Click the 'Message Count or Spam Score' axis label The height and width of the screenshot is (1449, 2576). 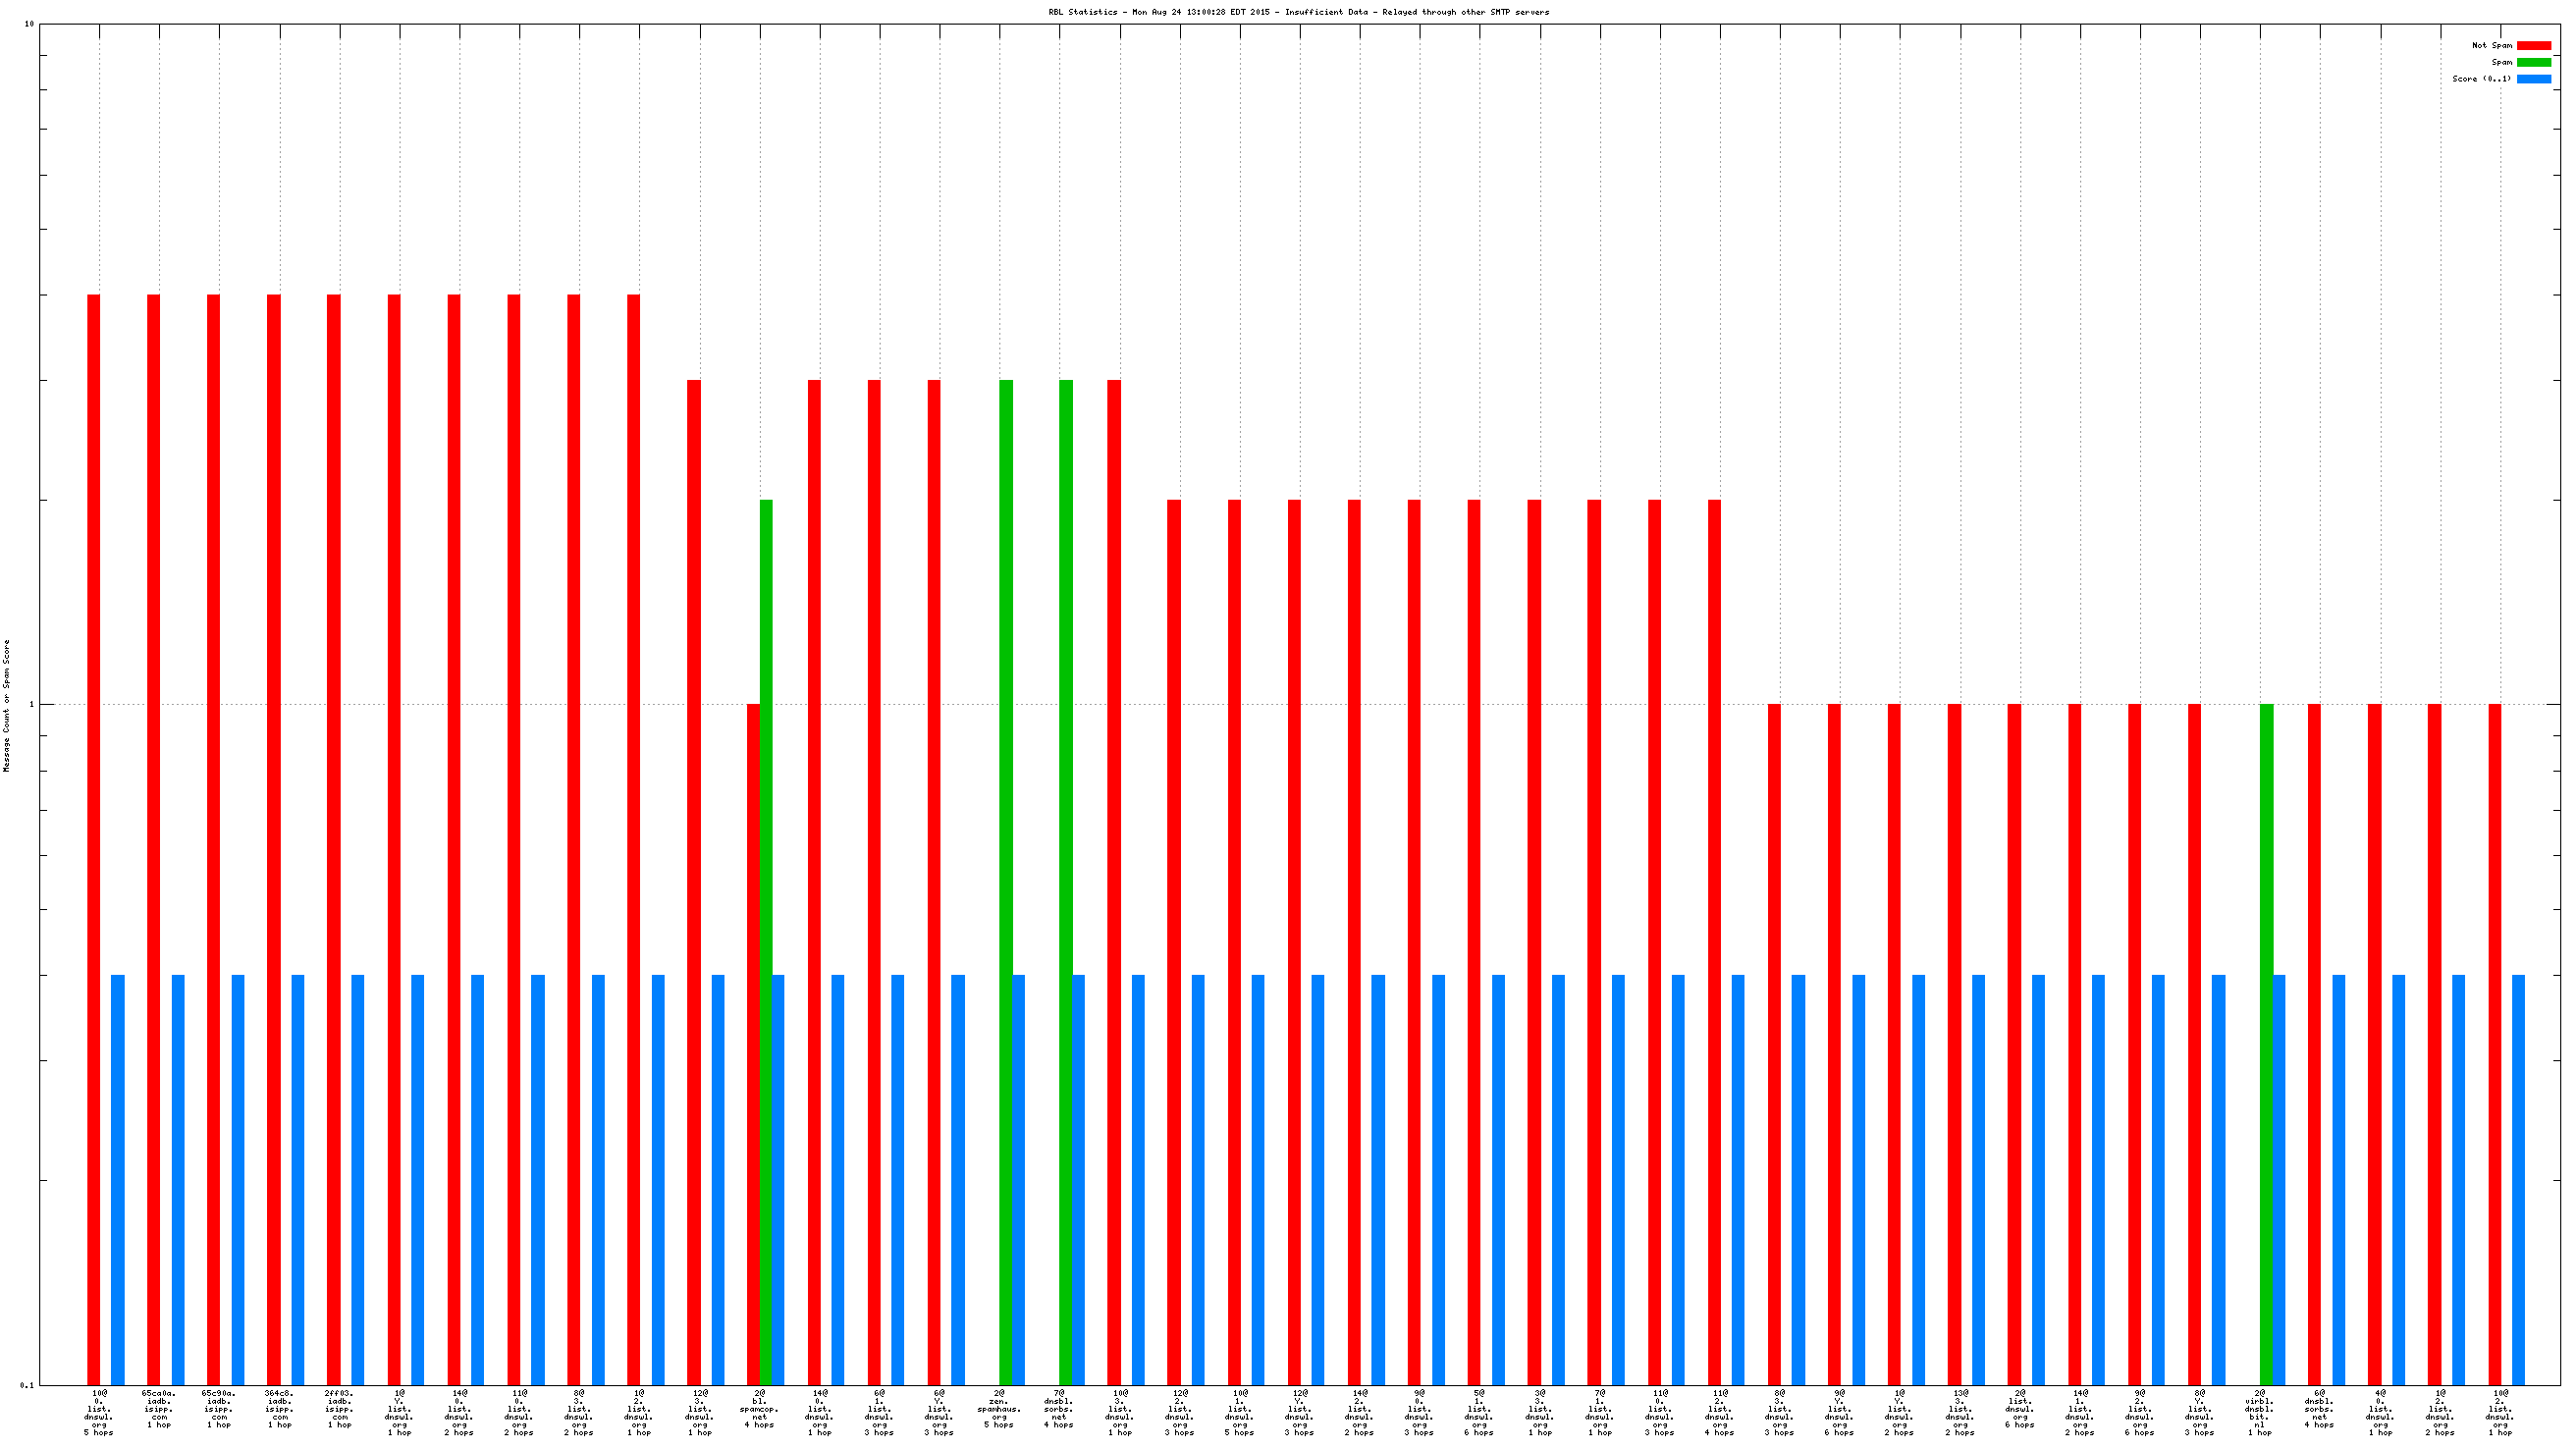point(6,705)
